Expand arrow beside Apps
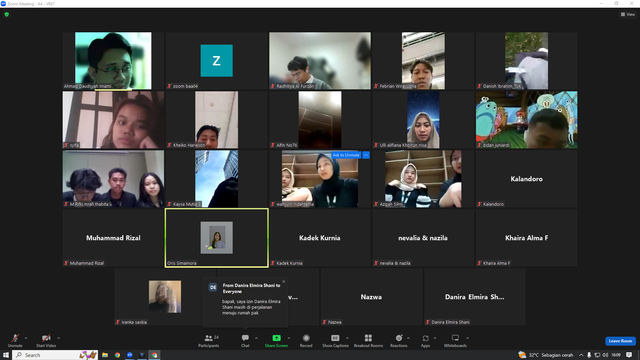The height and width of the screenshot is (360, 640). 435,338
